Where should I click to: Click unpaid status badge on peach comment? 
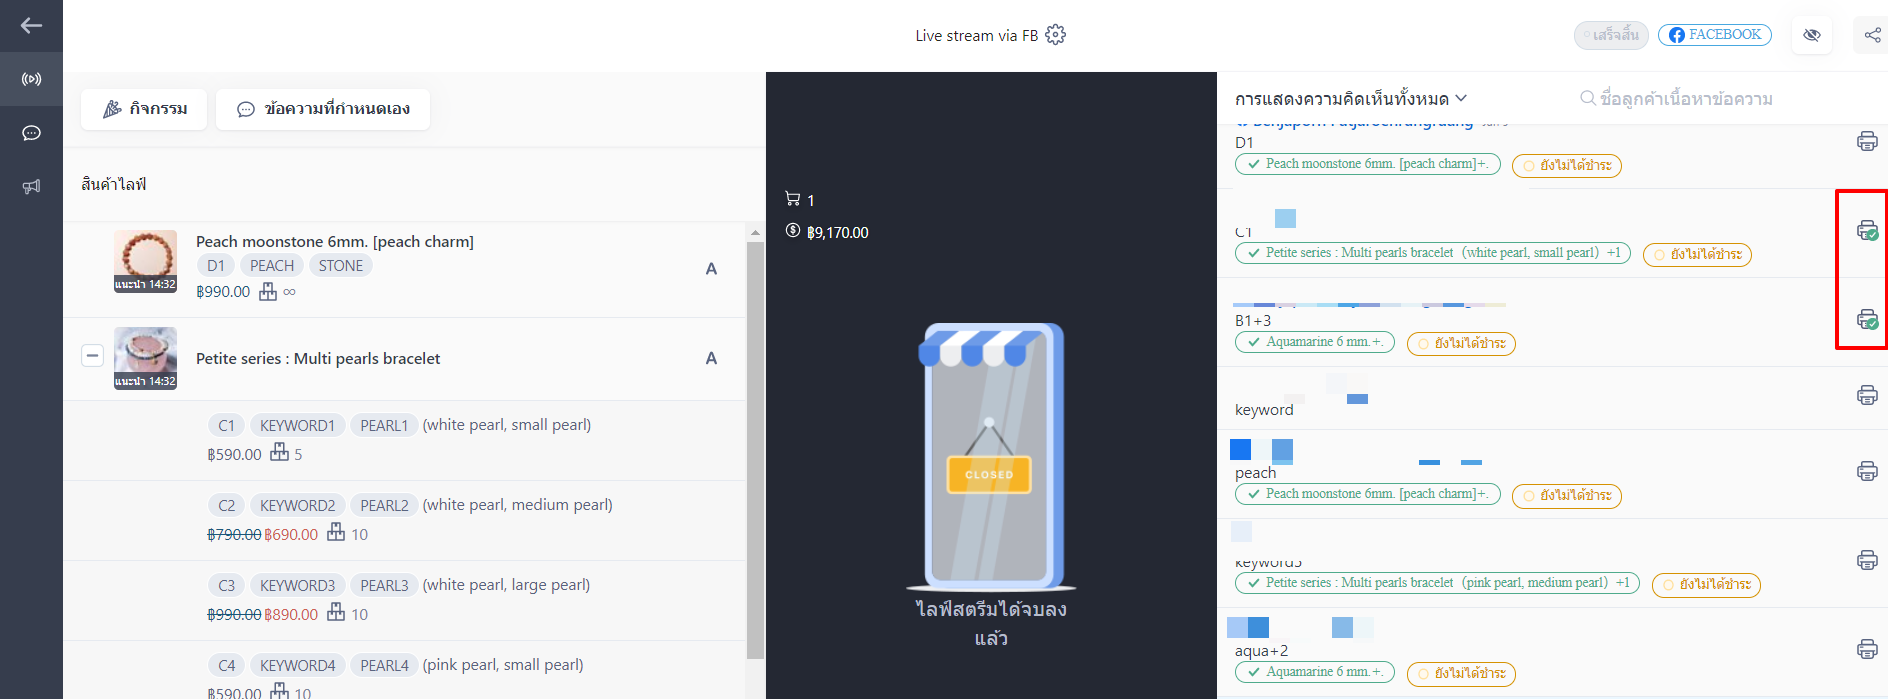coord(1566,496)
